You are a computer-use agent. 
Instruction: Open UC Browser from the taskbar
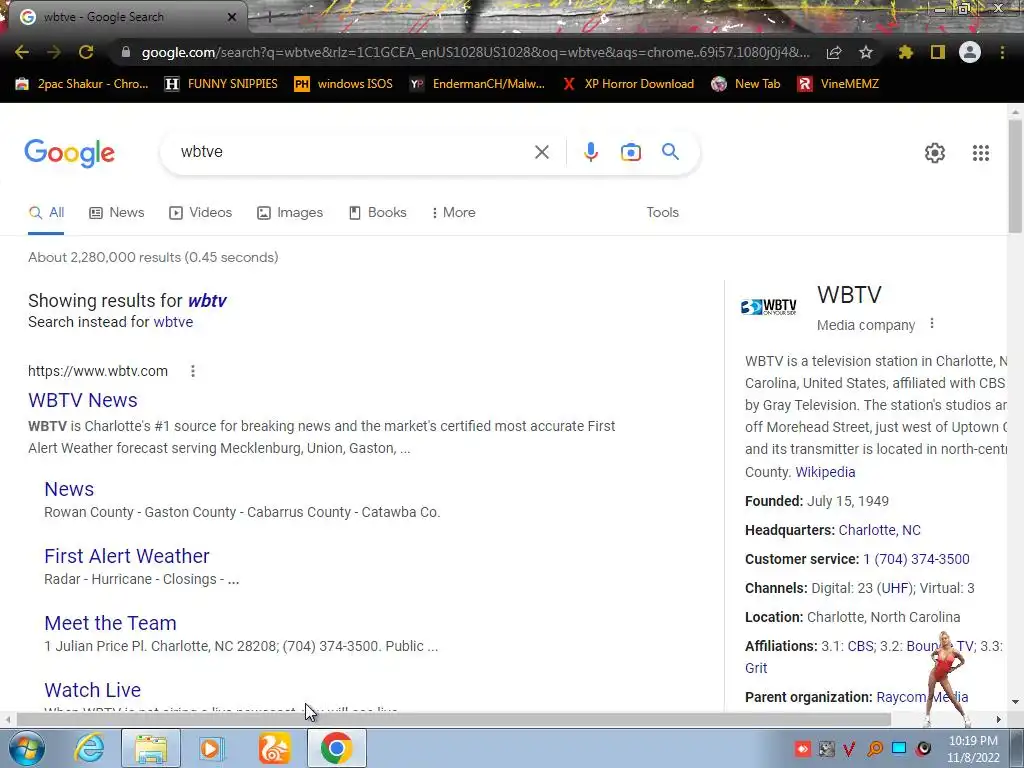[274, 748]
